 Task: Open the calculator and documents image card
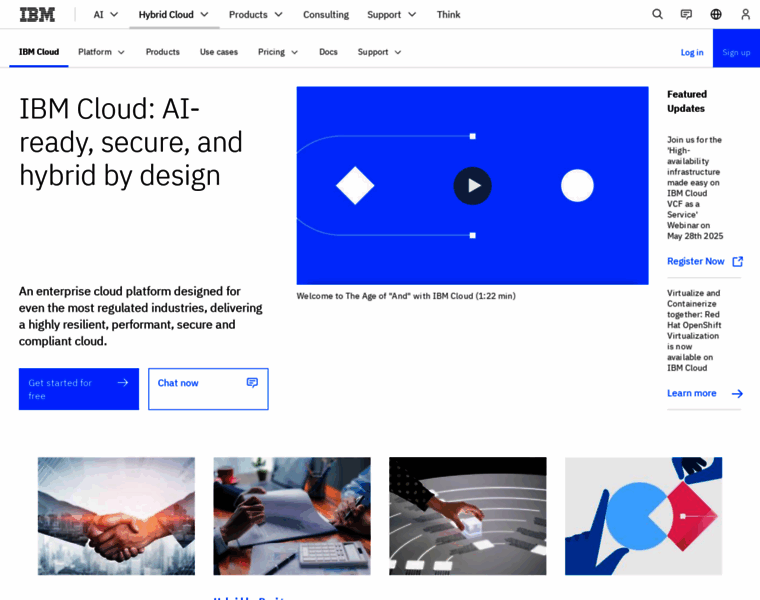click(x=292, y=516)
